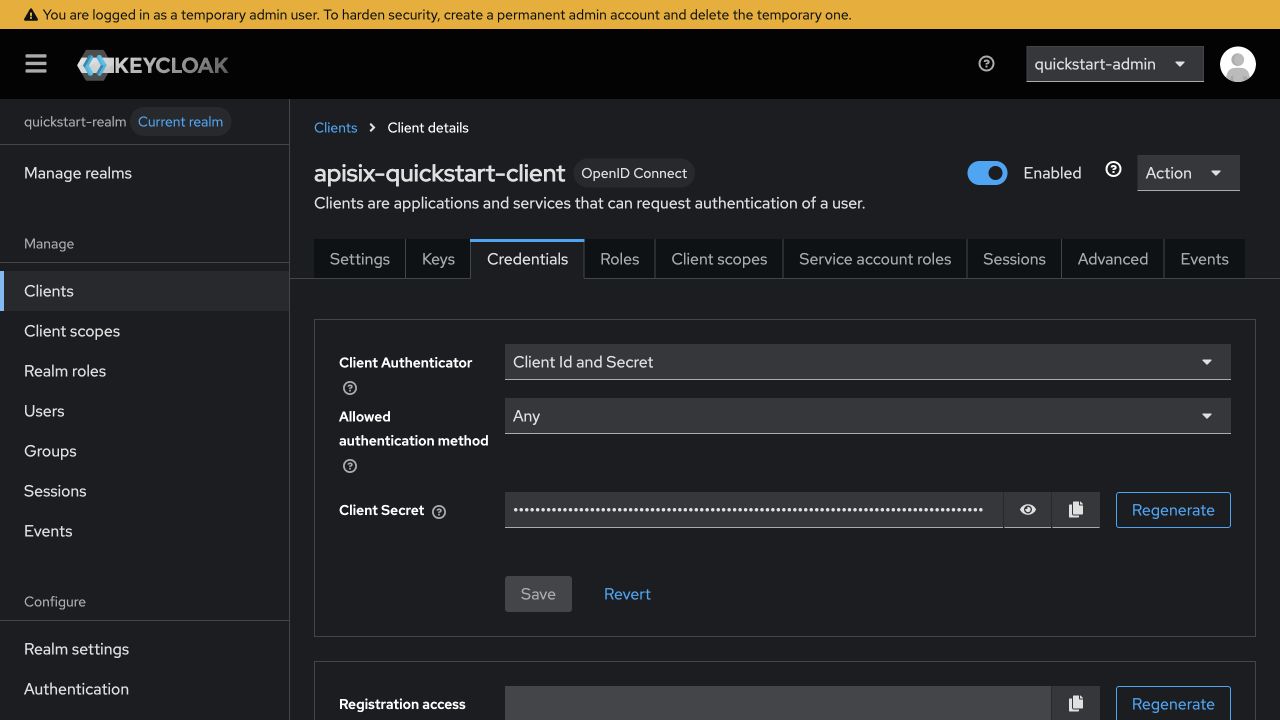Click the Registration access token field
Viewport: 1280px width, 720px height.
pyautogui.click(x=778, y=704)
